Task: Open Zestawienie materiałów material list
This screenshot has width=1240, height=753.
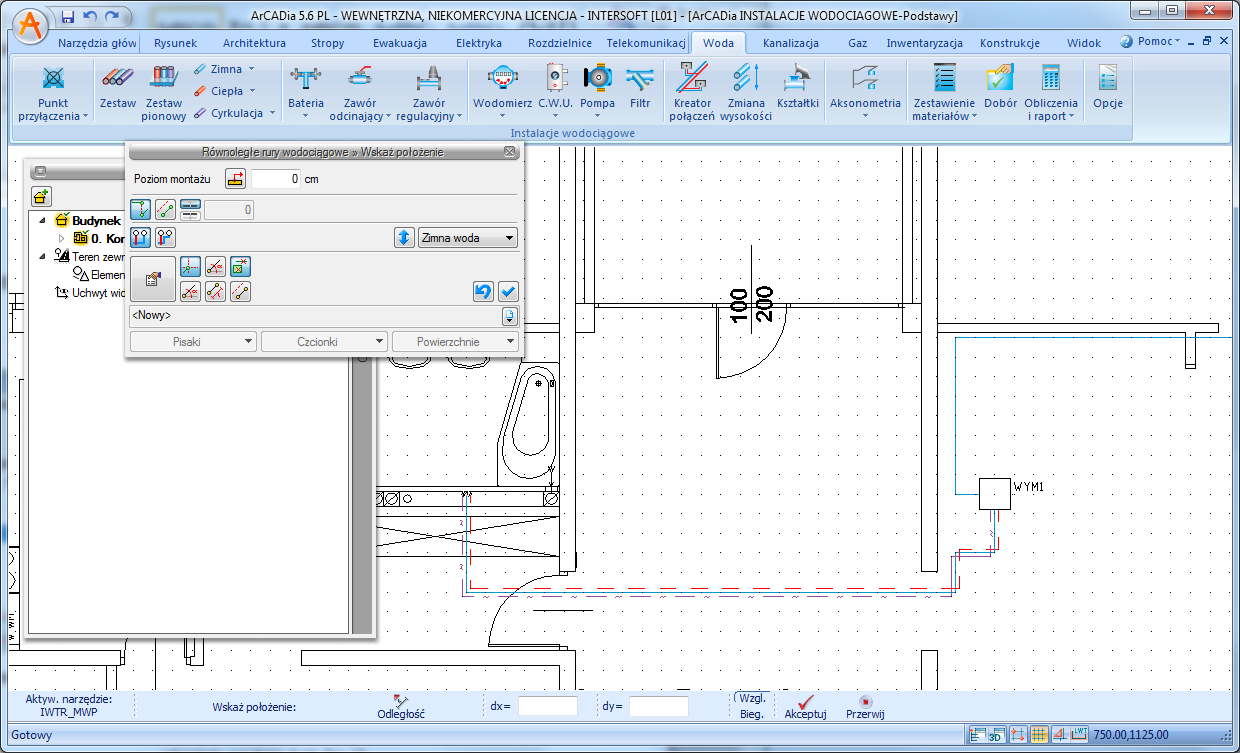Action: click(944, 92)
